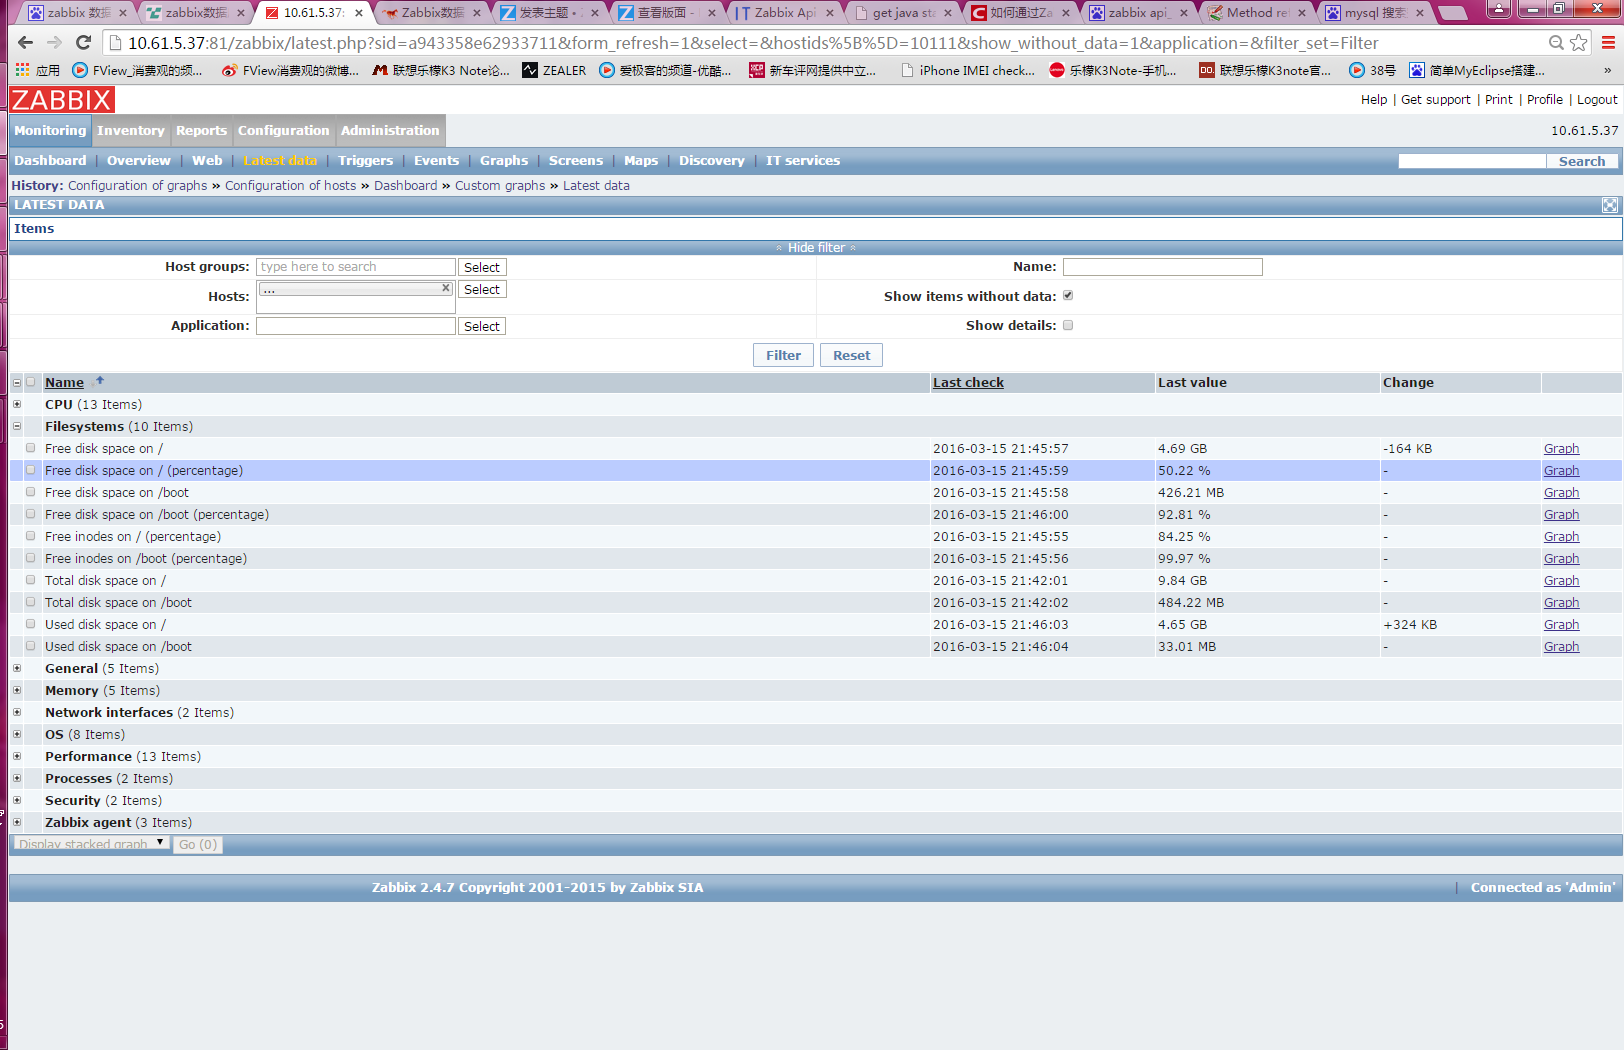Collapse the Filesystems items group
The width and height of the screenshot is (1624, 1050).
tap(17, 426)
